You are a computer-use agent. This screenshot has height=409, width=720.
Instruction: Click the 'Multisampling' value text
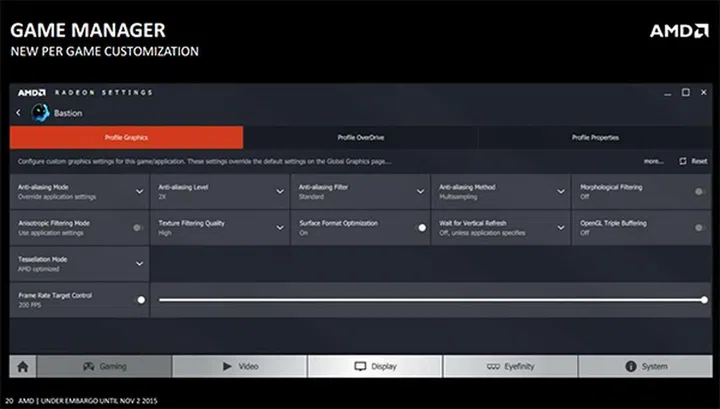458,197
